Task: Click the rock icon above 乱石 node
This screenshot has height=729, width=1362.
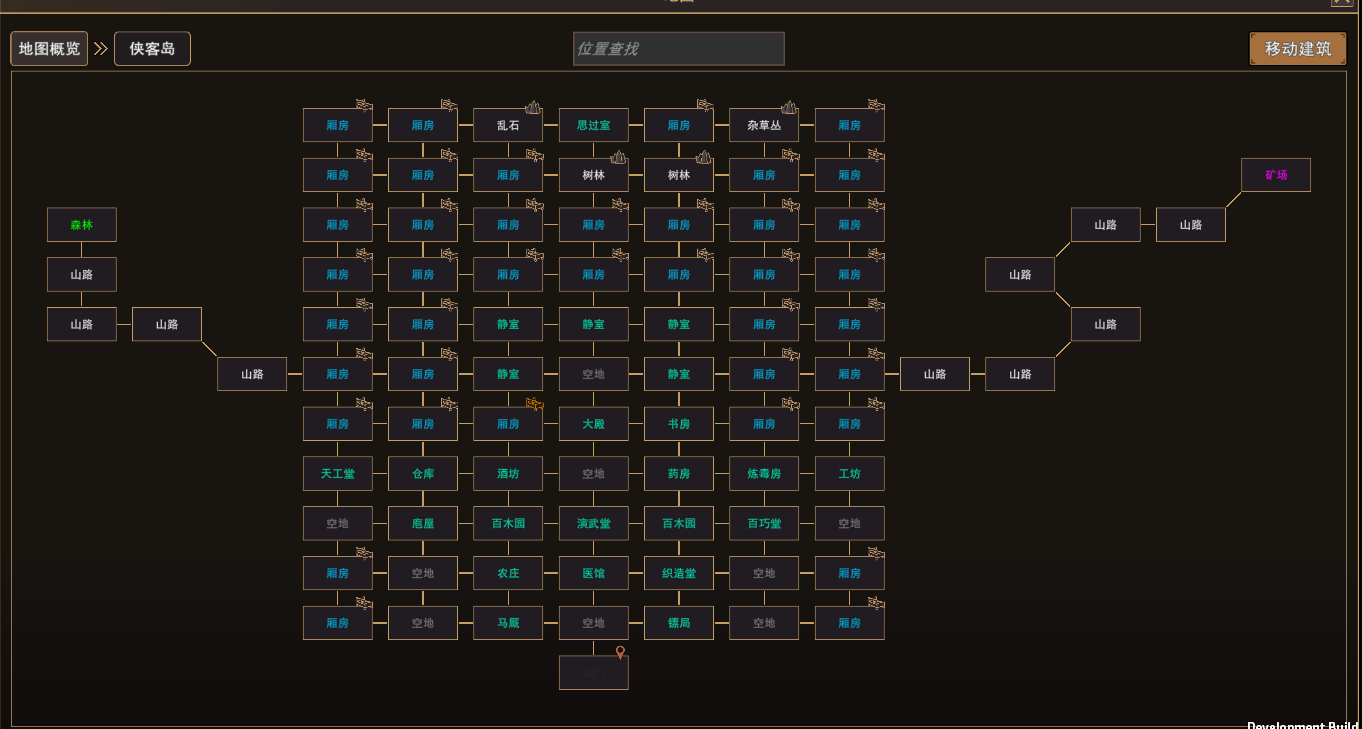Action: click(x=533, y=106)
